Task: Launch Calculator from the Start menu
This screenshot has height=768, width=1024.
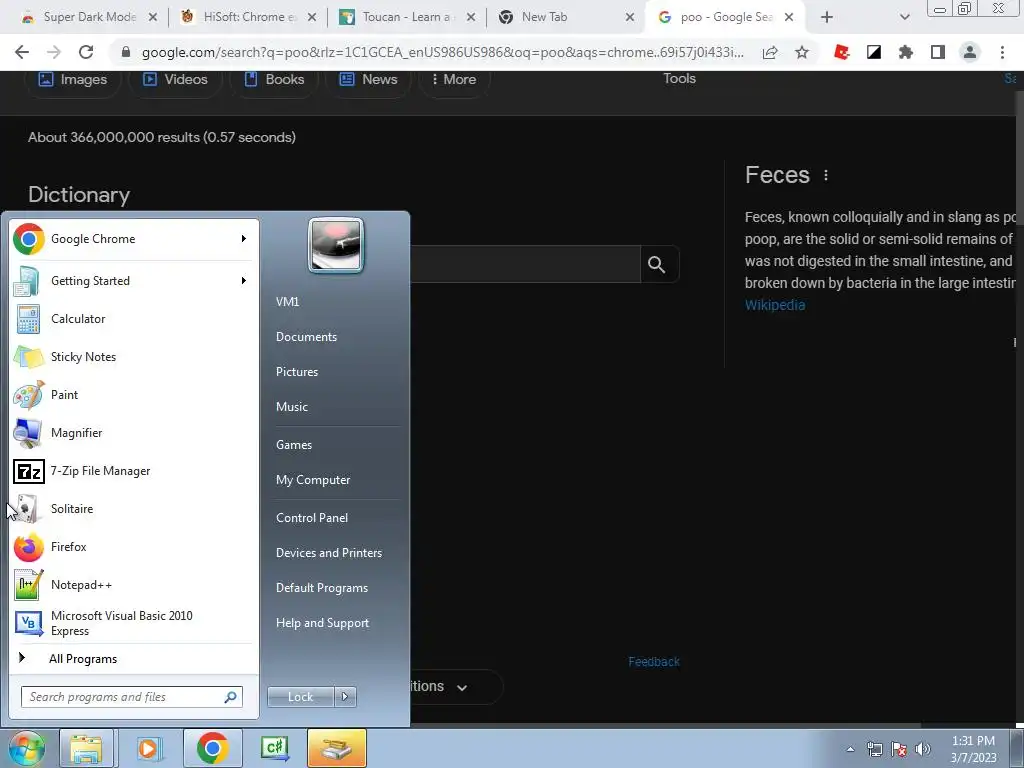Action: [x=133, y=319]
